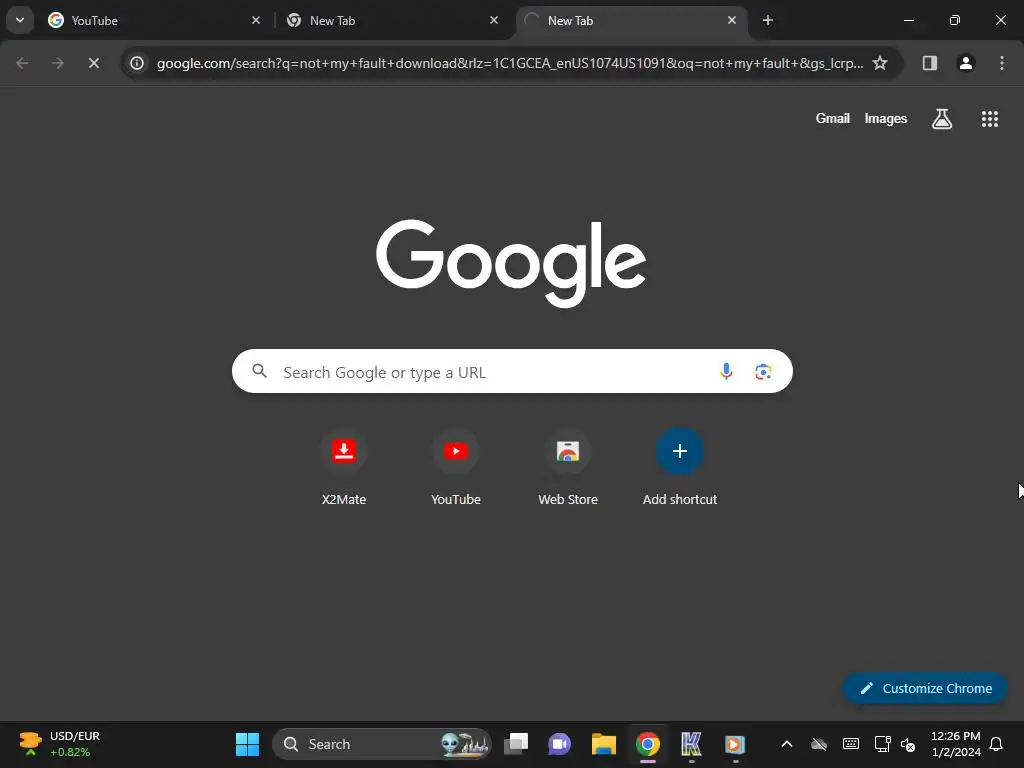
Task: Open Chrome three-dot menu
Action: [x=1001, y=63]
